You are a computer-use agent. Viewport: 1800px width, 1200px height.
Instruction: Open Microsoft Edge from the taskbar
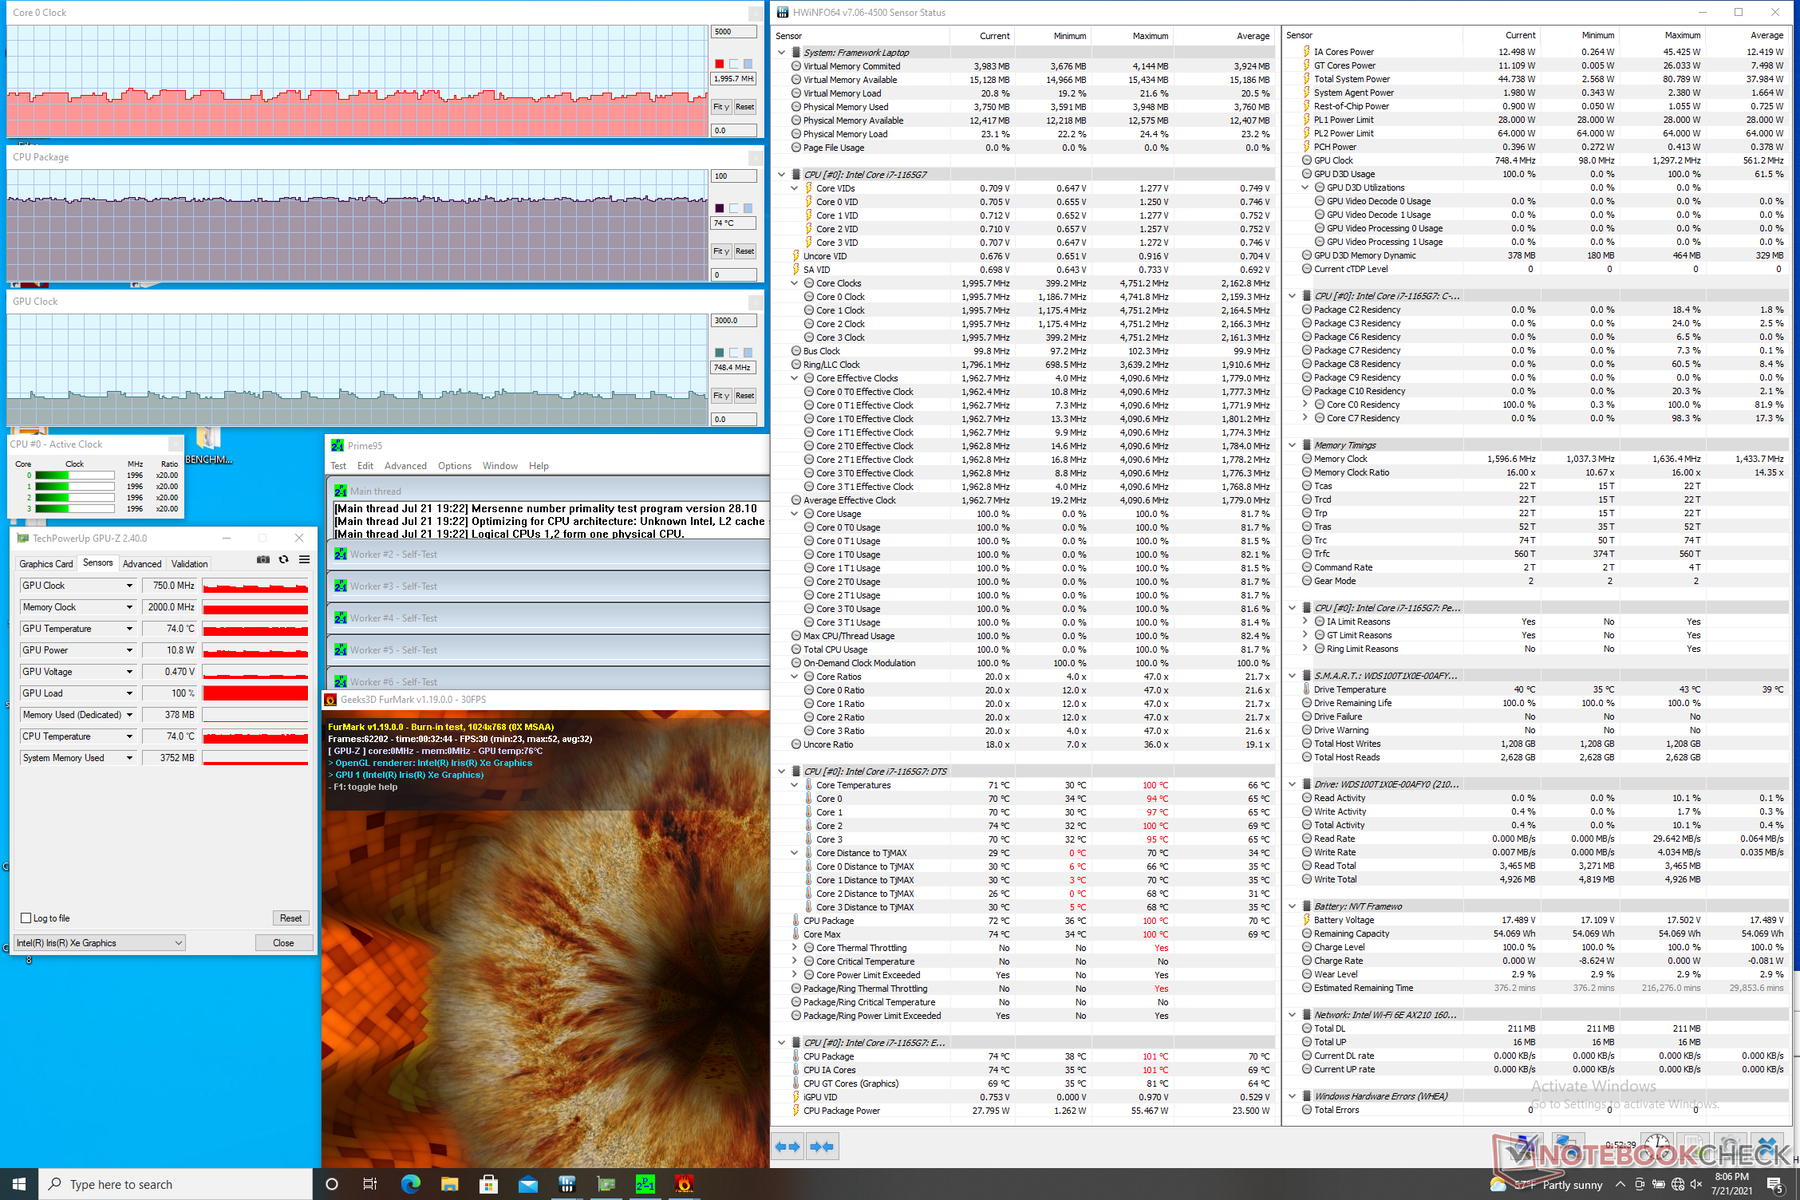click(410, 1184)
